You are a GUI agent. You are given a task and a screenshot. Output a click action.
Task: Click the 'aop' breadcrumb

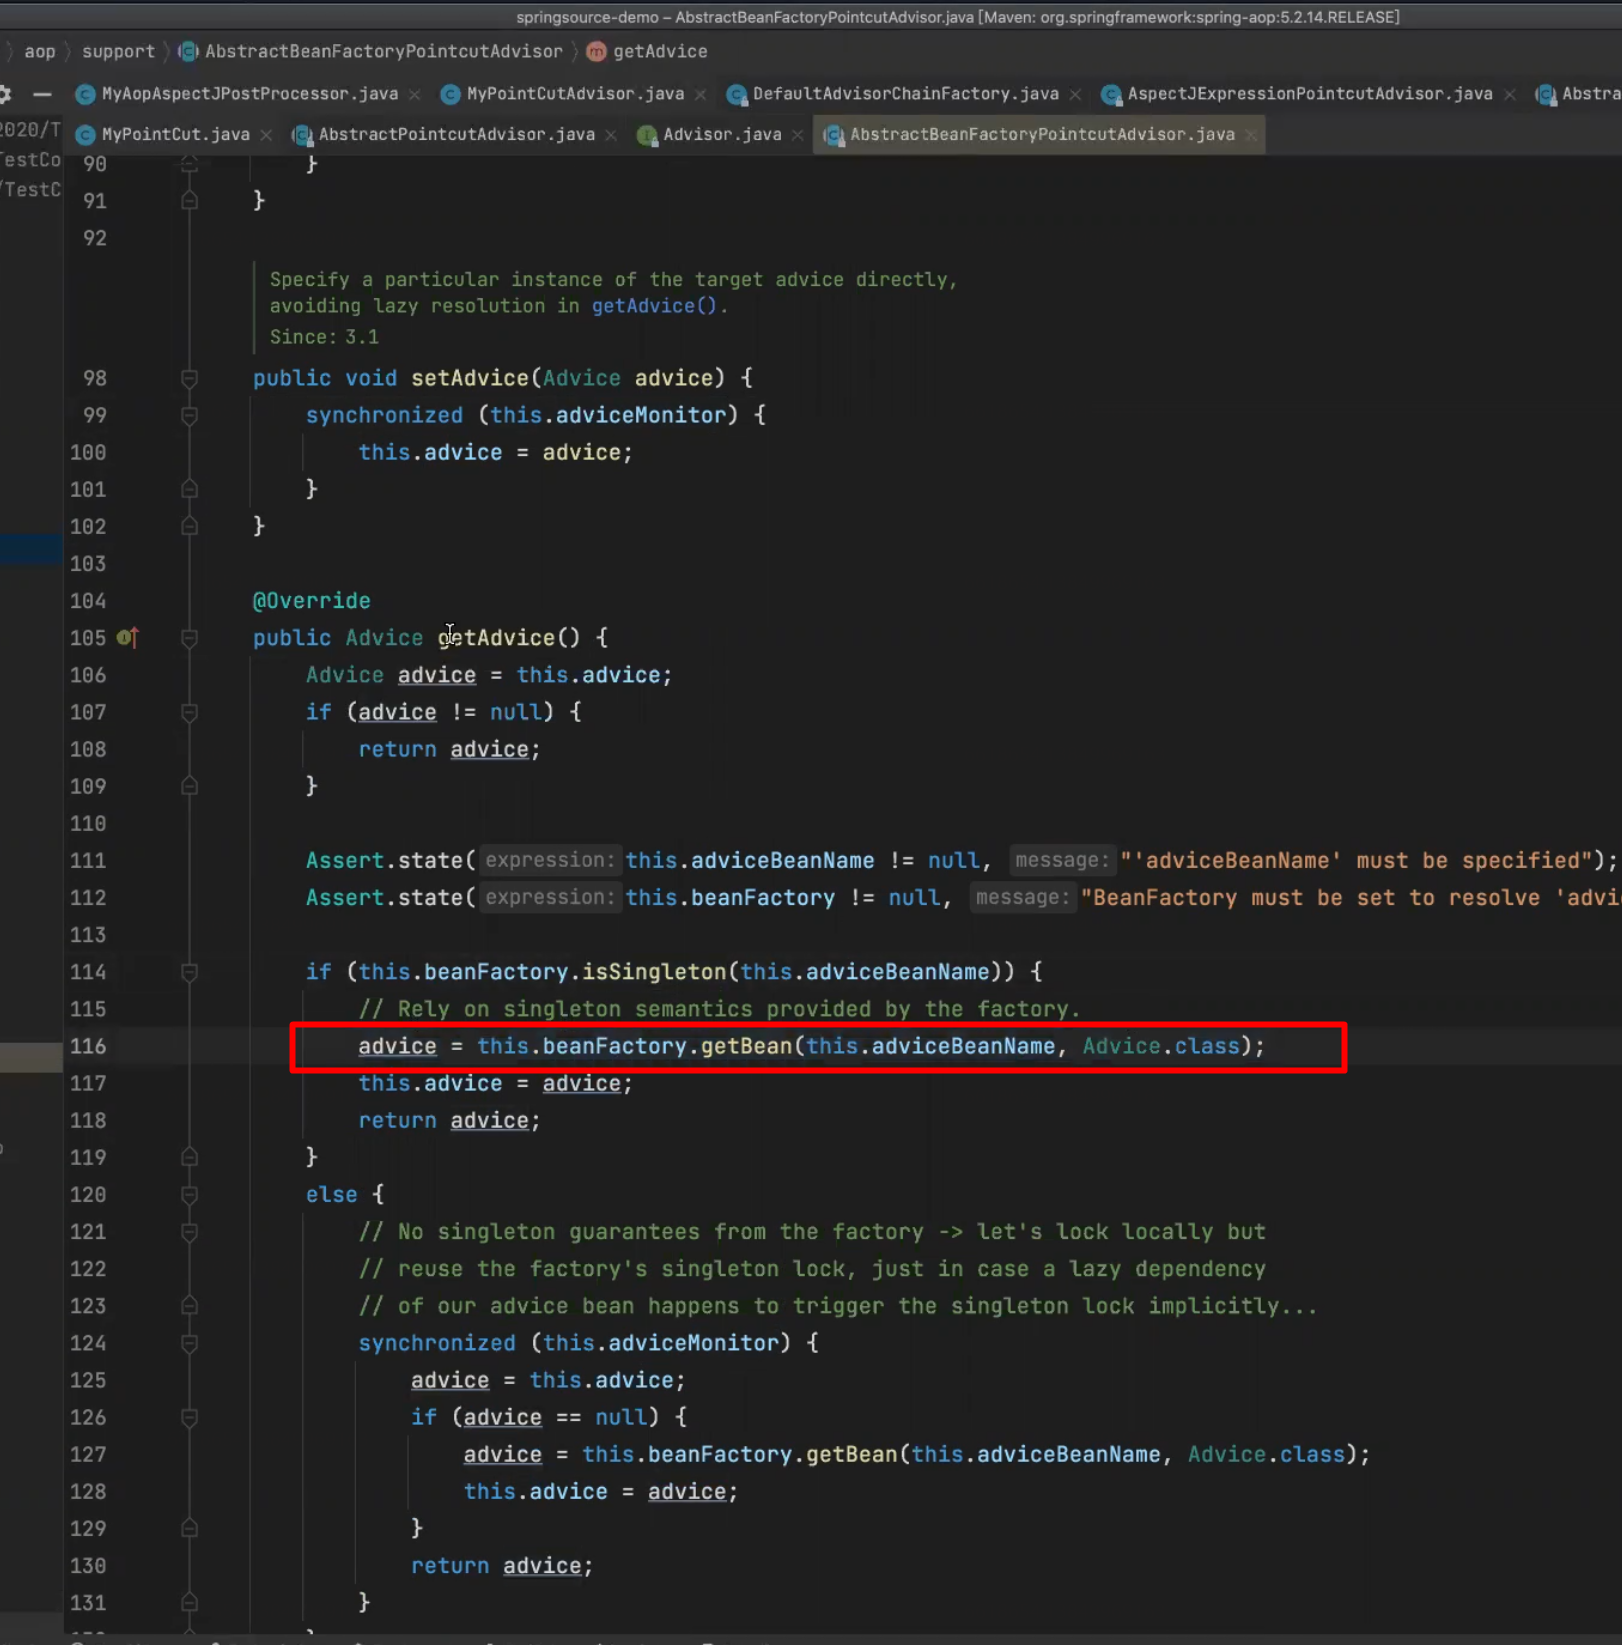click(40, 51)
